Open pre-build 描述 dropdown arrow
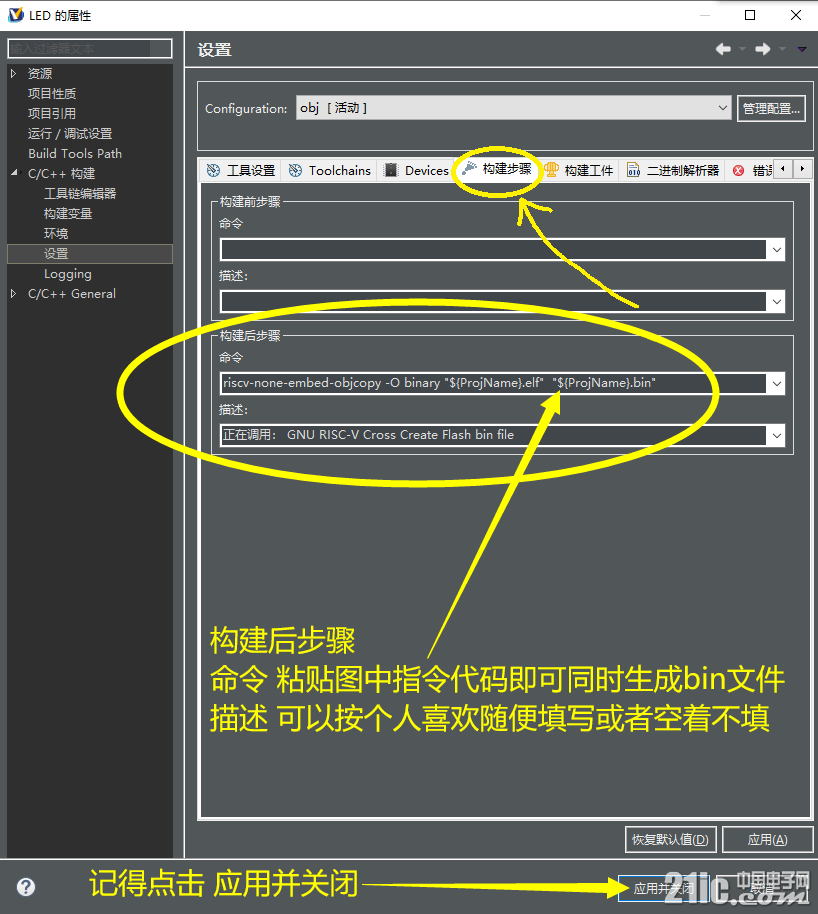The width and height of the screenshot is (818, 914). 777,302
